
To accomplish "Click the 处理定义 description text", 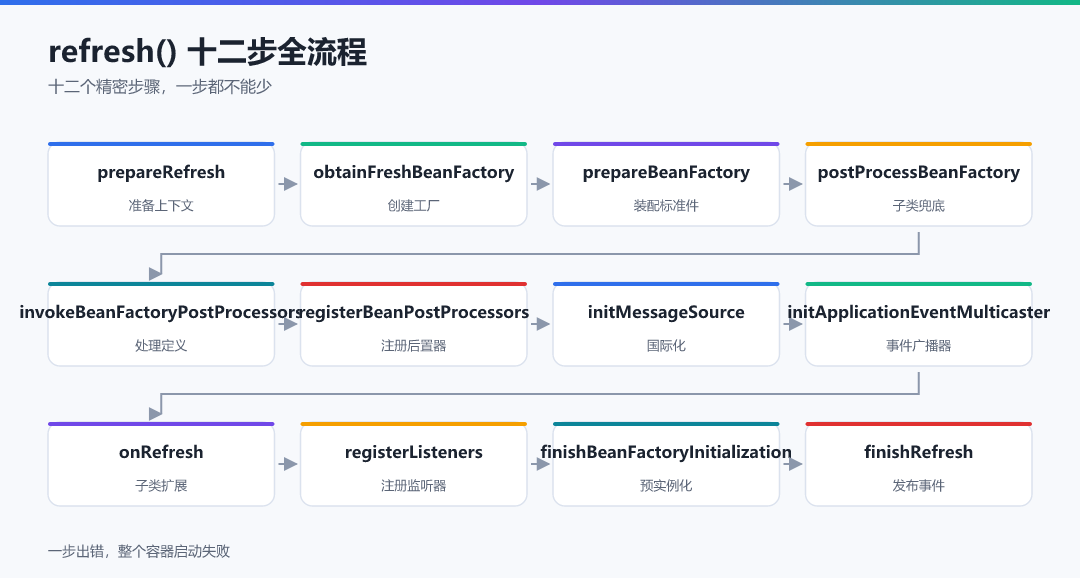I will tap(161, 345).
